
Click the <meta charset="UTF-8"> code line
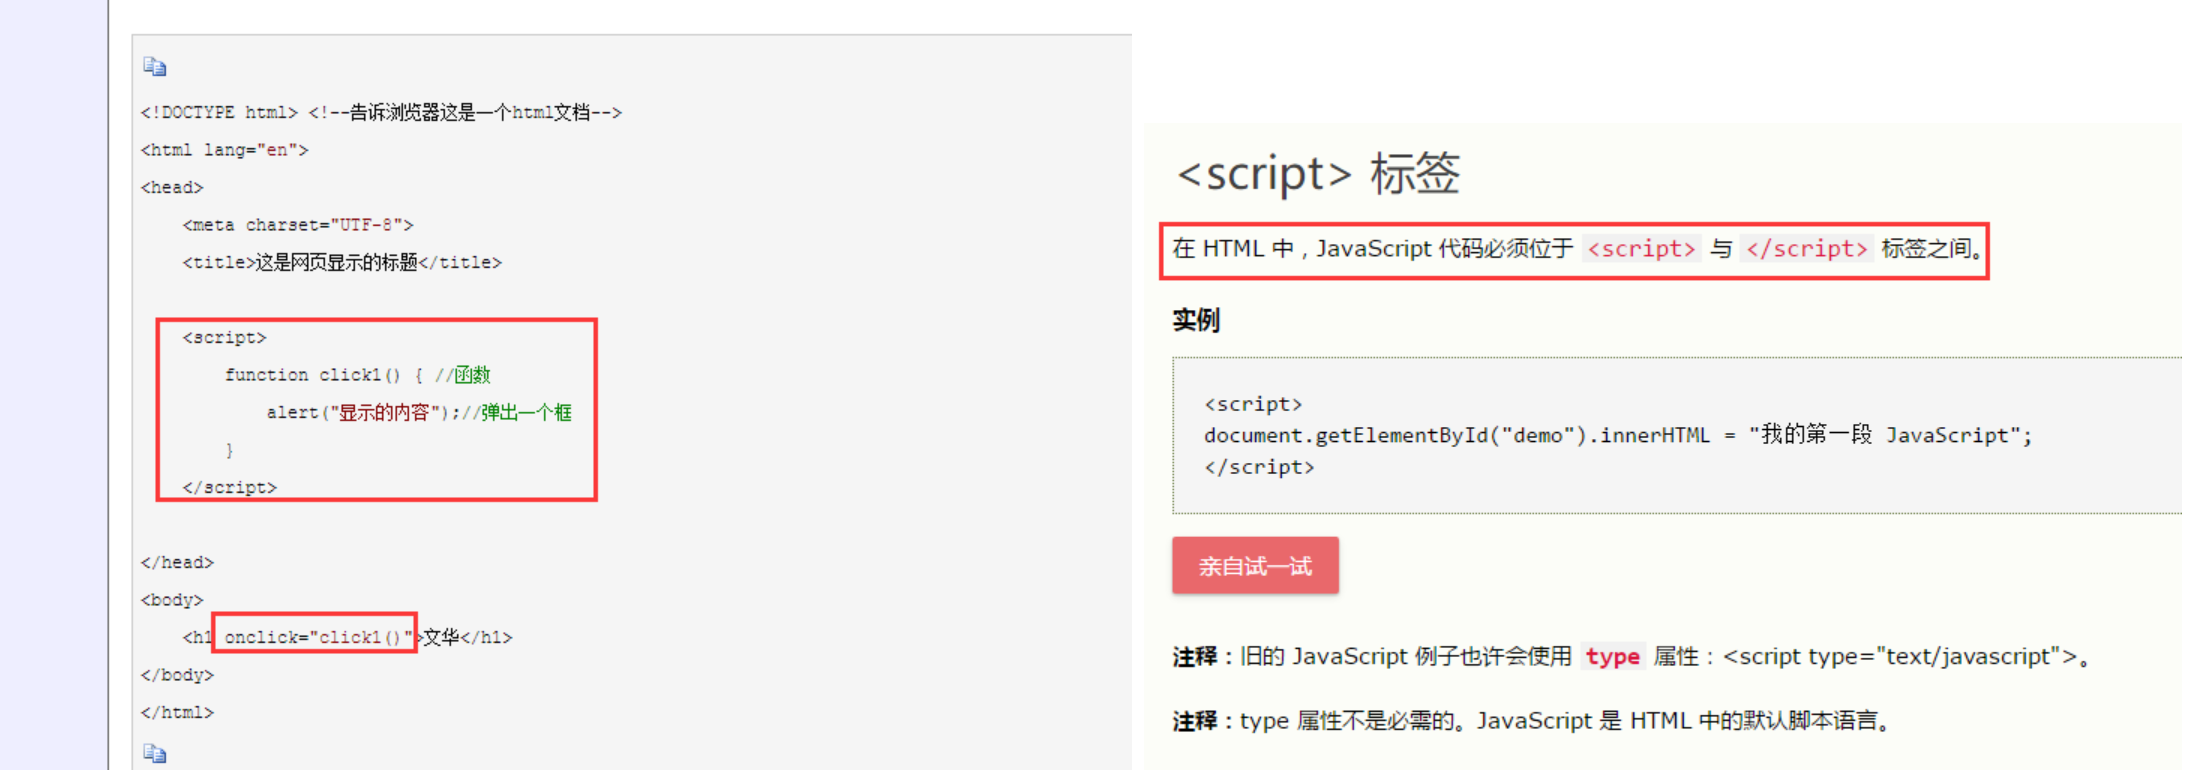tap(297, 225)
